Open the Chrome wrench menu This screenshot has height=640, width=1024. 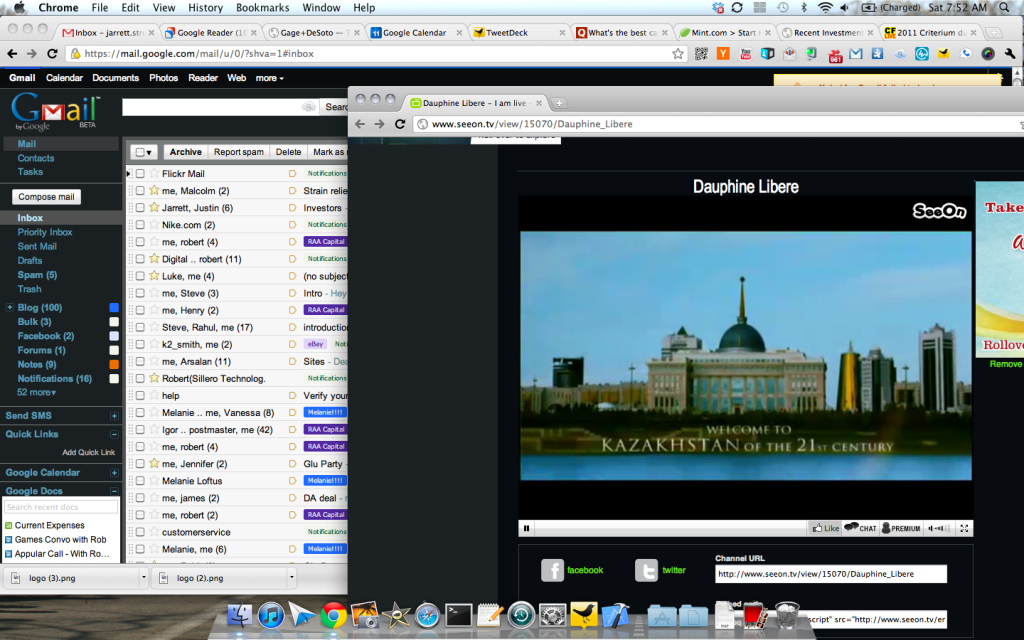click(1010, 54)
